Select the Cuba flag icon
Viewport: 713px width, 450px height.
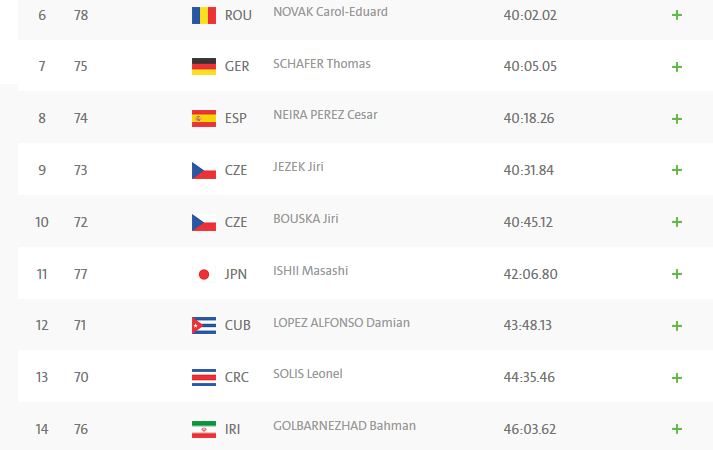204,325
